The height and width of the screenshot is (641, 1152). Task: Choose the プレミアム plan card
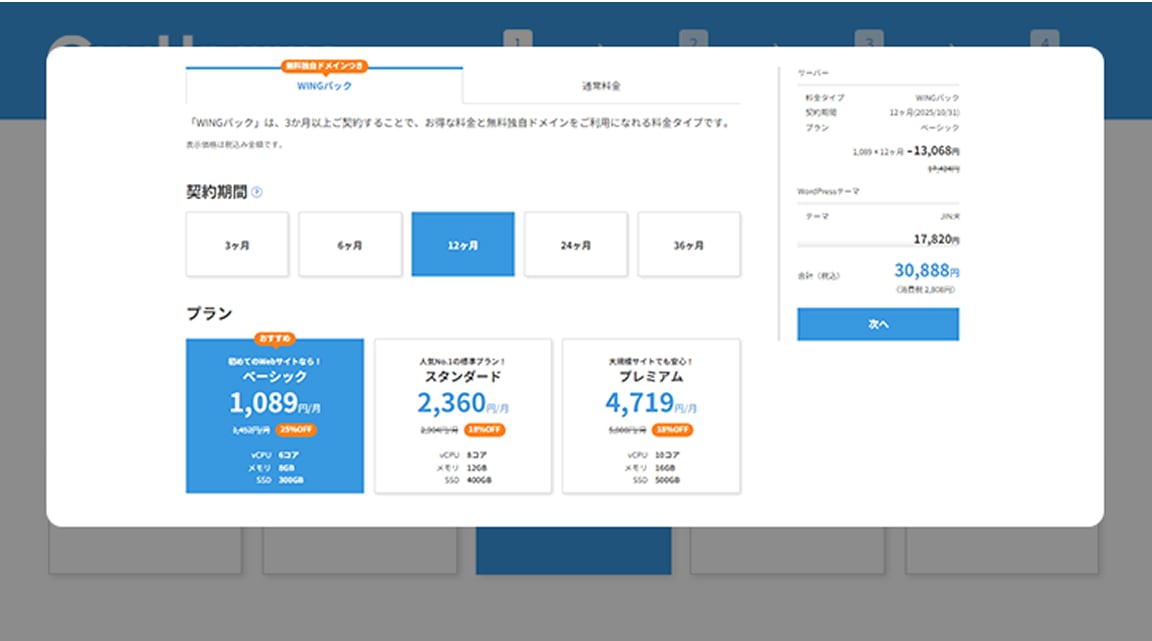[651, 416]
